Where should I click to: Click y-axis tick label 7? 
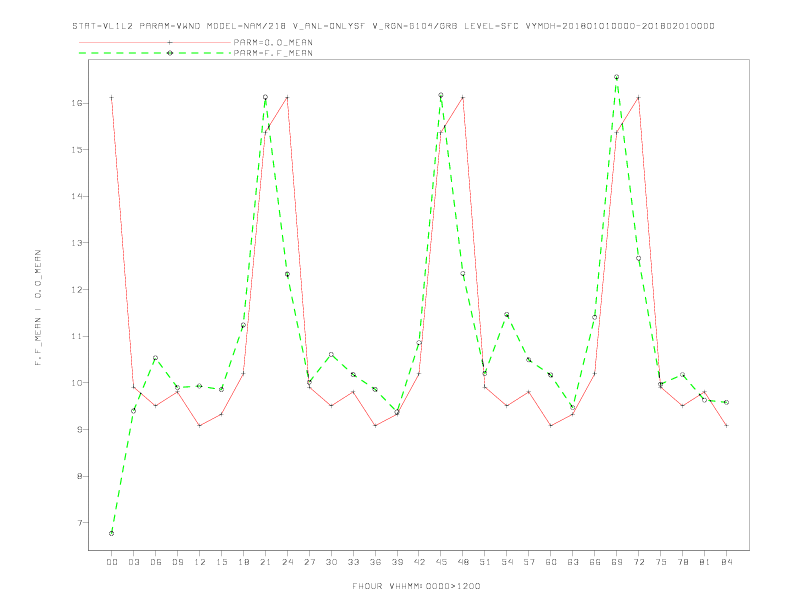pos(80,523)
